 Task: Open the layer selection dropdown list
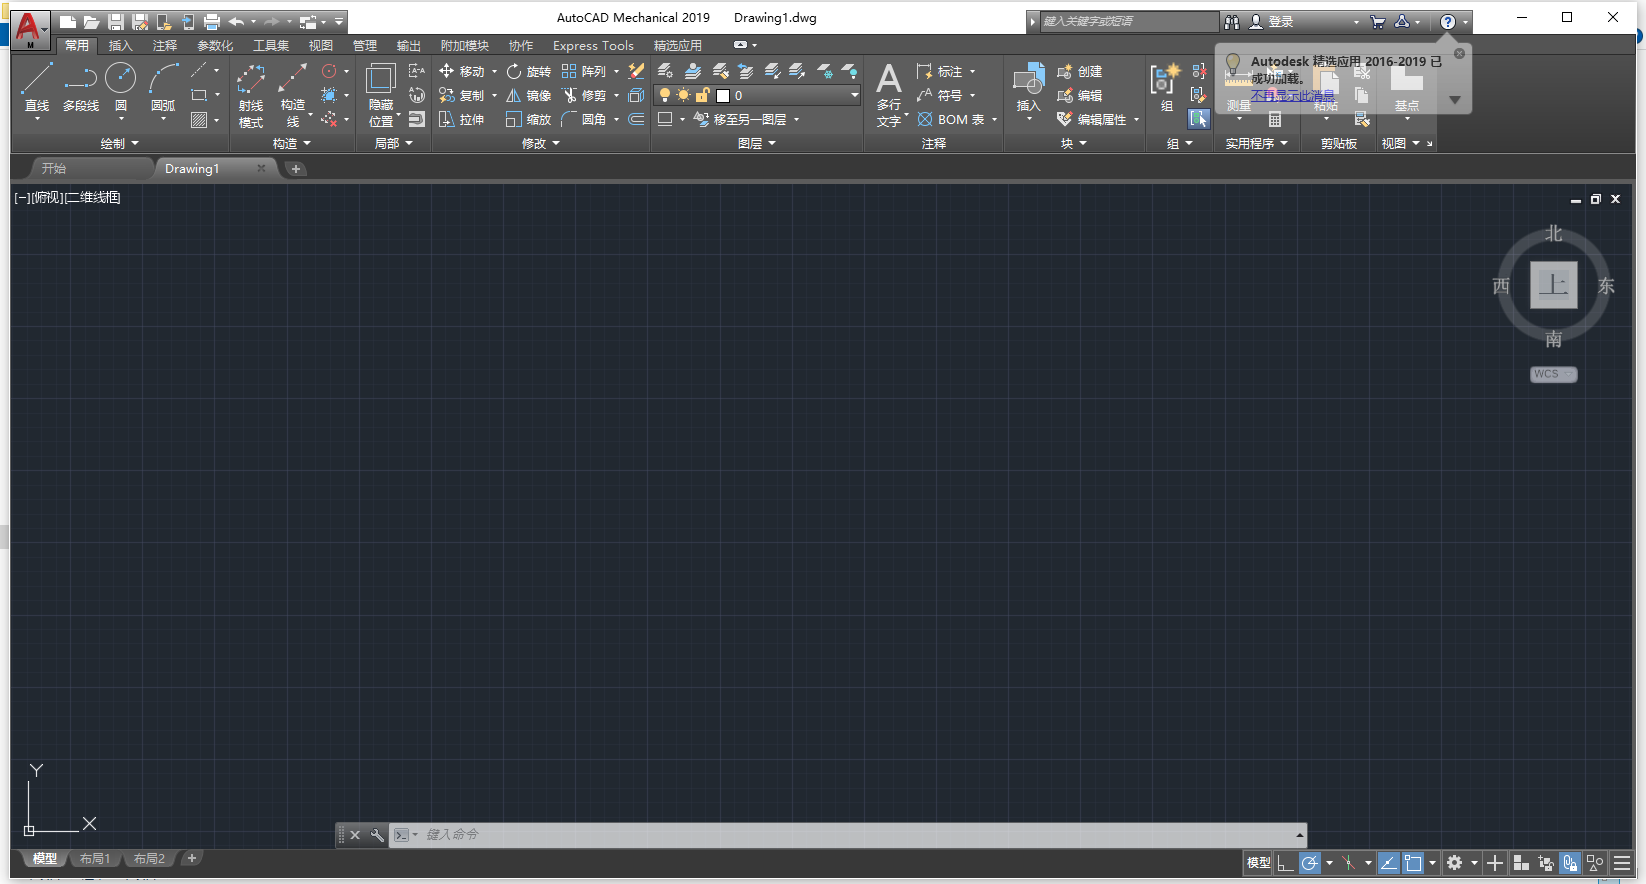click(854, 96)
